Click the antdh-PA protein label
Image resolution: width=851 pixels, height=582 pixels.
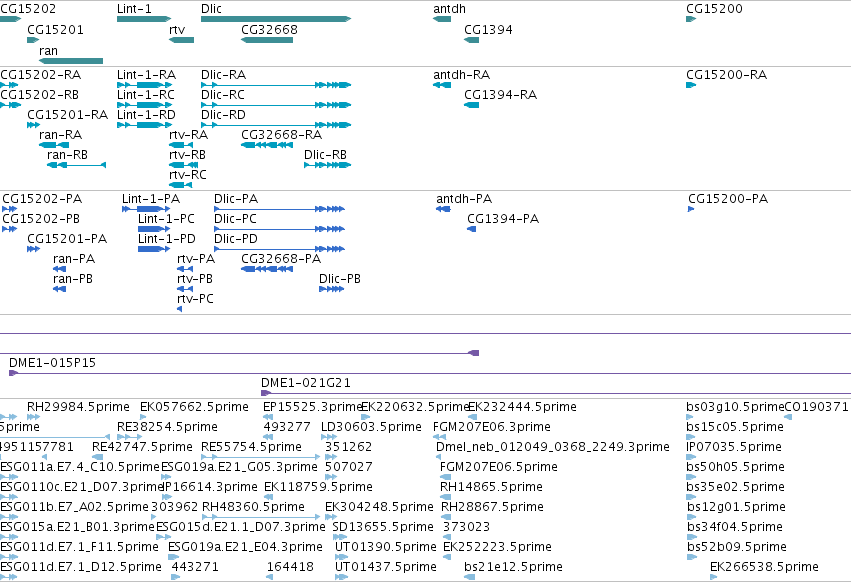pyautogui.click(x=464, y=199)
